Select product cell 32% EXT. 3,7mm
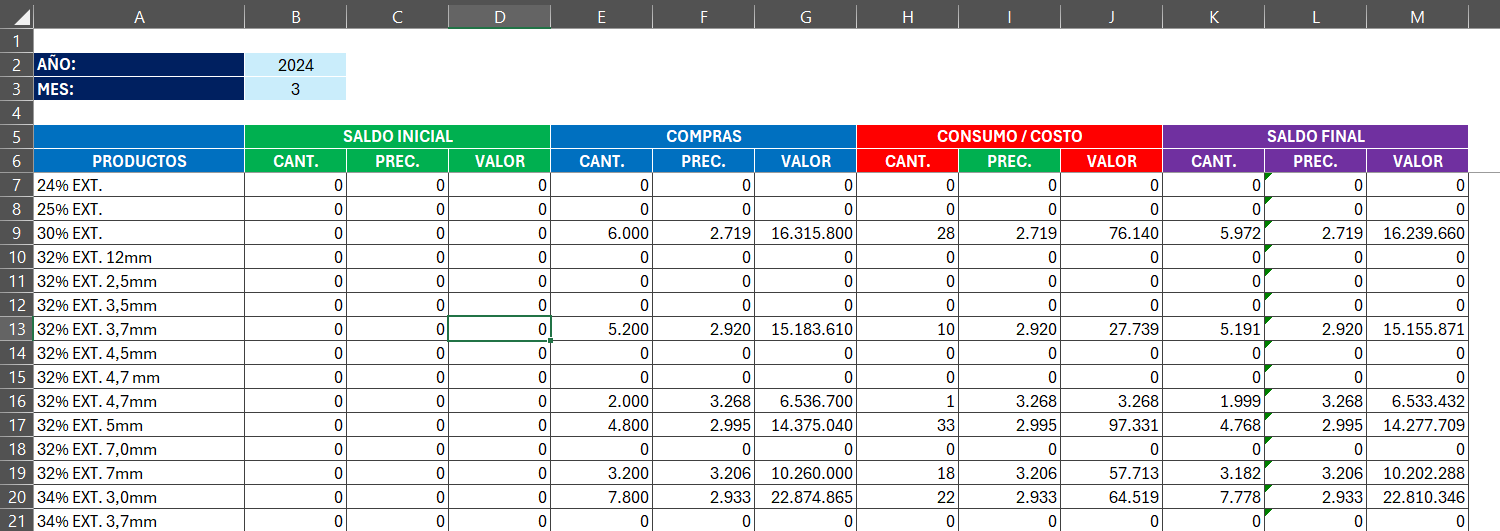Viewport: 1500px width, 531px height. pyautogui.click(x=139, y=329)
